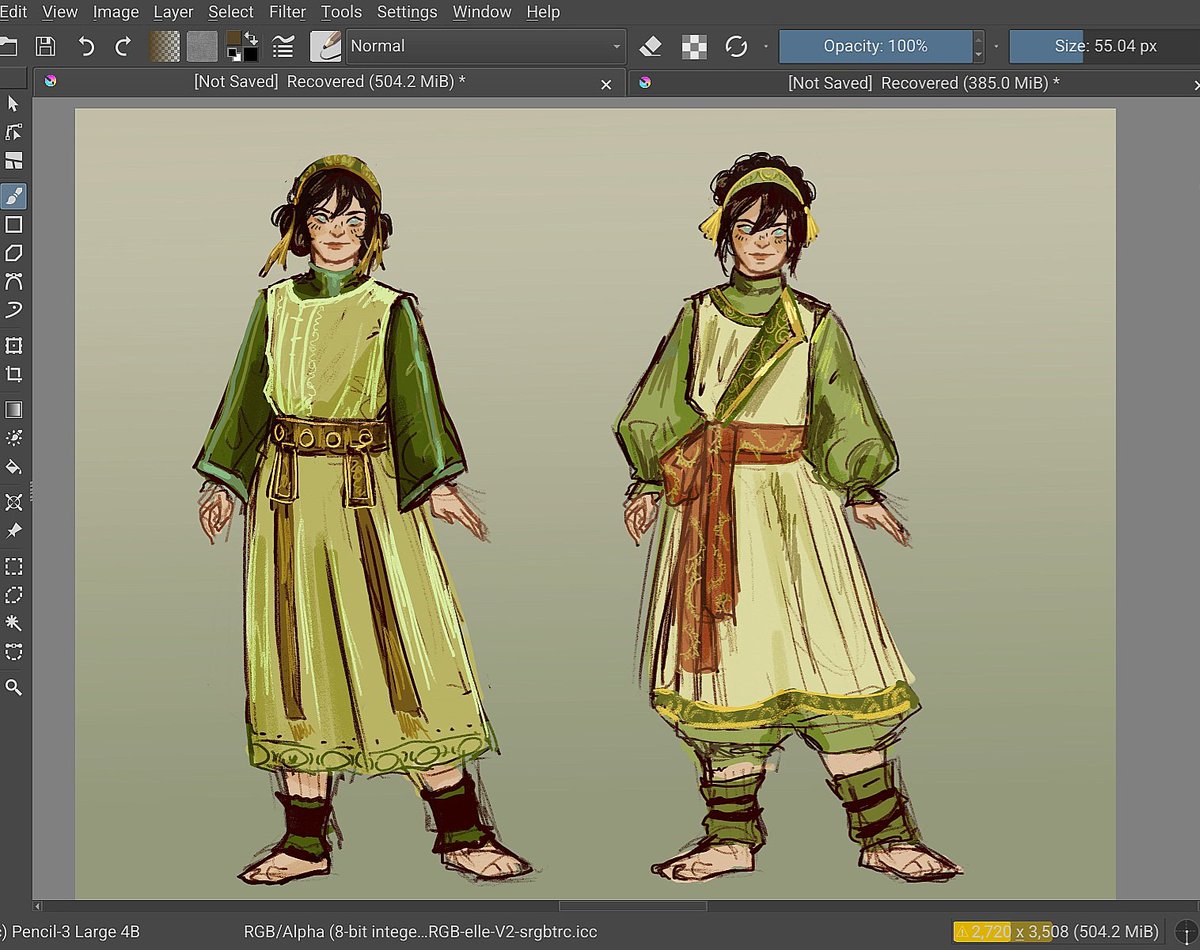Undo the last action

tap(87, 46)
